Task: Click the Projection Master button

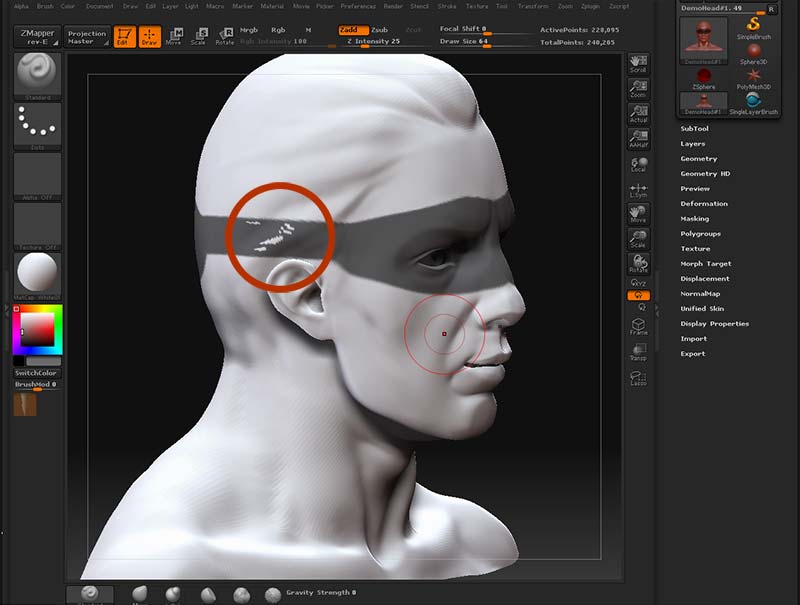Action: (87, 36)
